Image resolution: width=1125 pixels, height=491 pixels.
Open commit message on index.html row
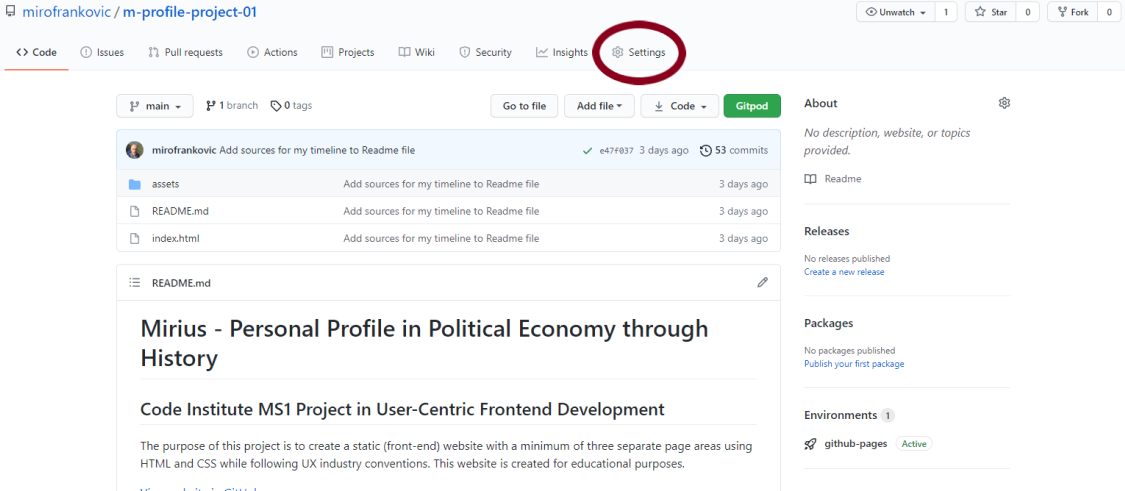click(441, 238)
